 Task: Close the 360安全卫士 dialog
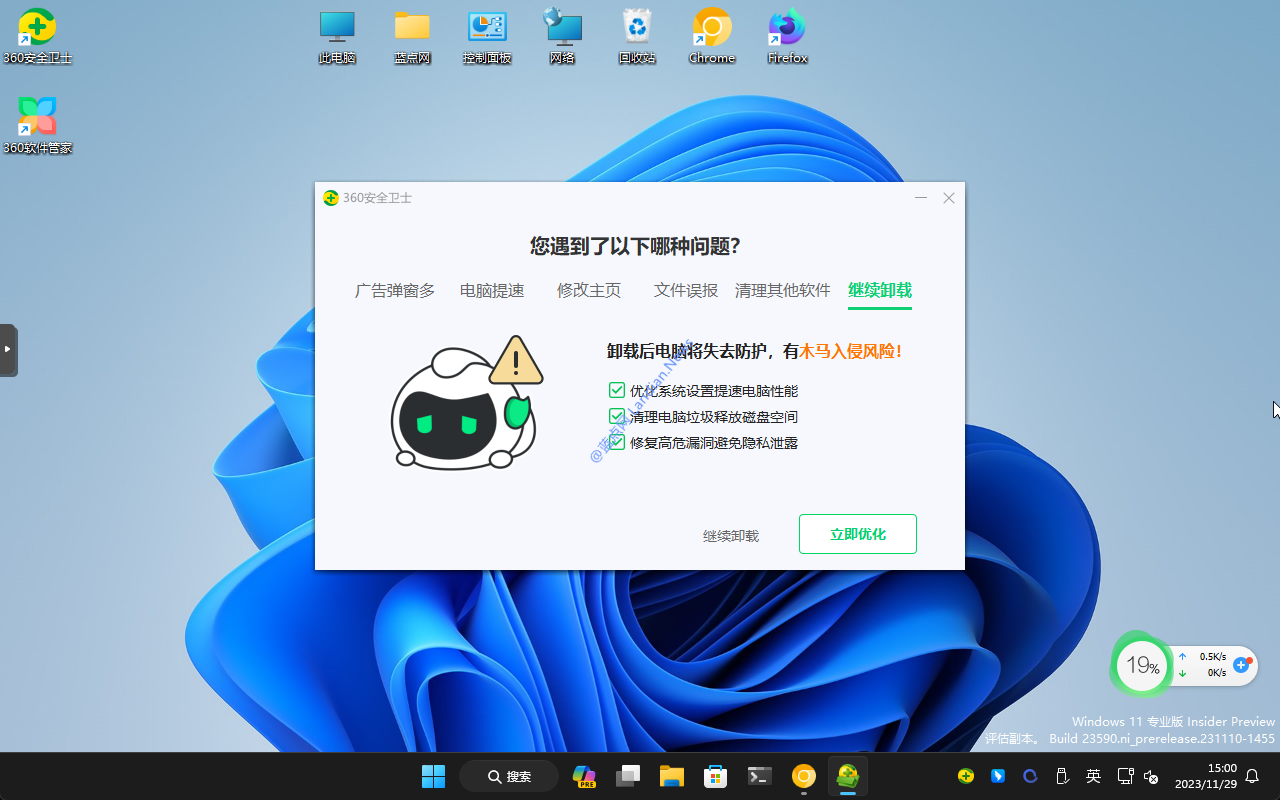click(949, 198)
